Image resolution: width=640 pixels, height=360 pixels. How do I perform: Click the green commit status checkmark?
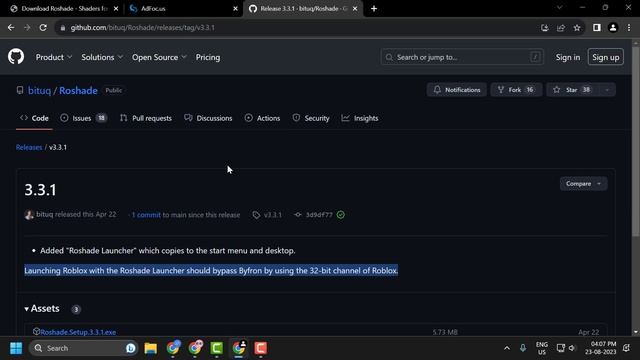(x=341, y=215)
